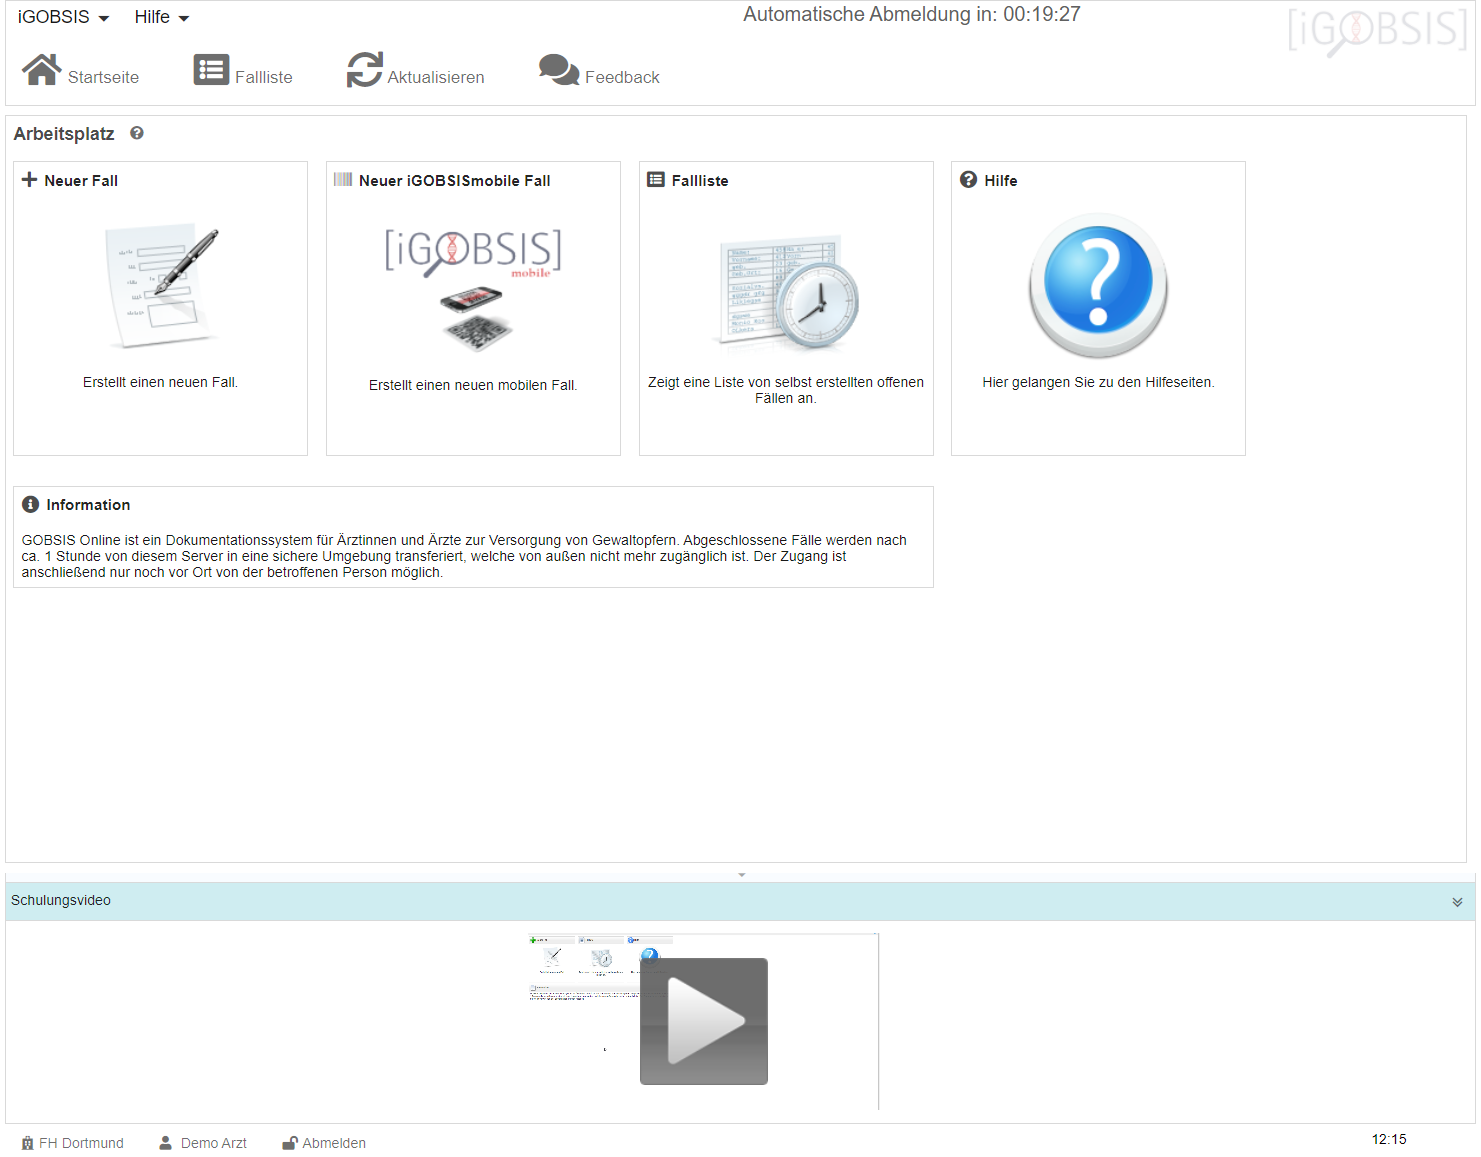Click the FH Dortmund footer label
The height and width of the screenshot is (1157, 1481).
[82, 1143]
